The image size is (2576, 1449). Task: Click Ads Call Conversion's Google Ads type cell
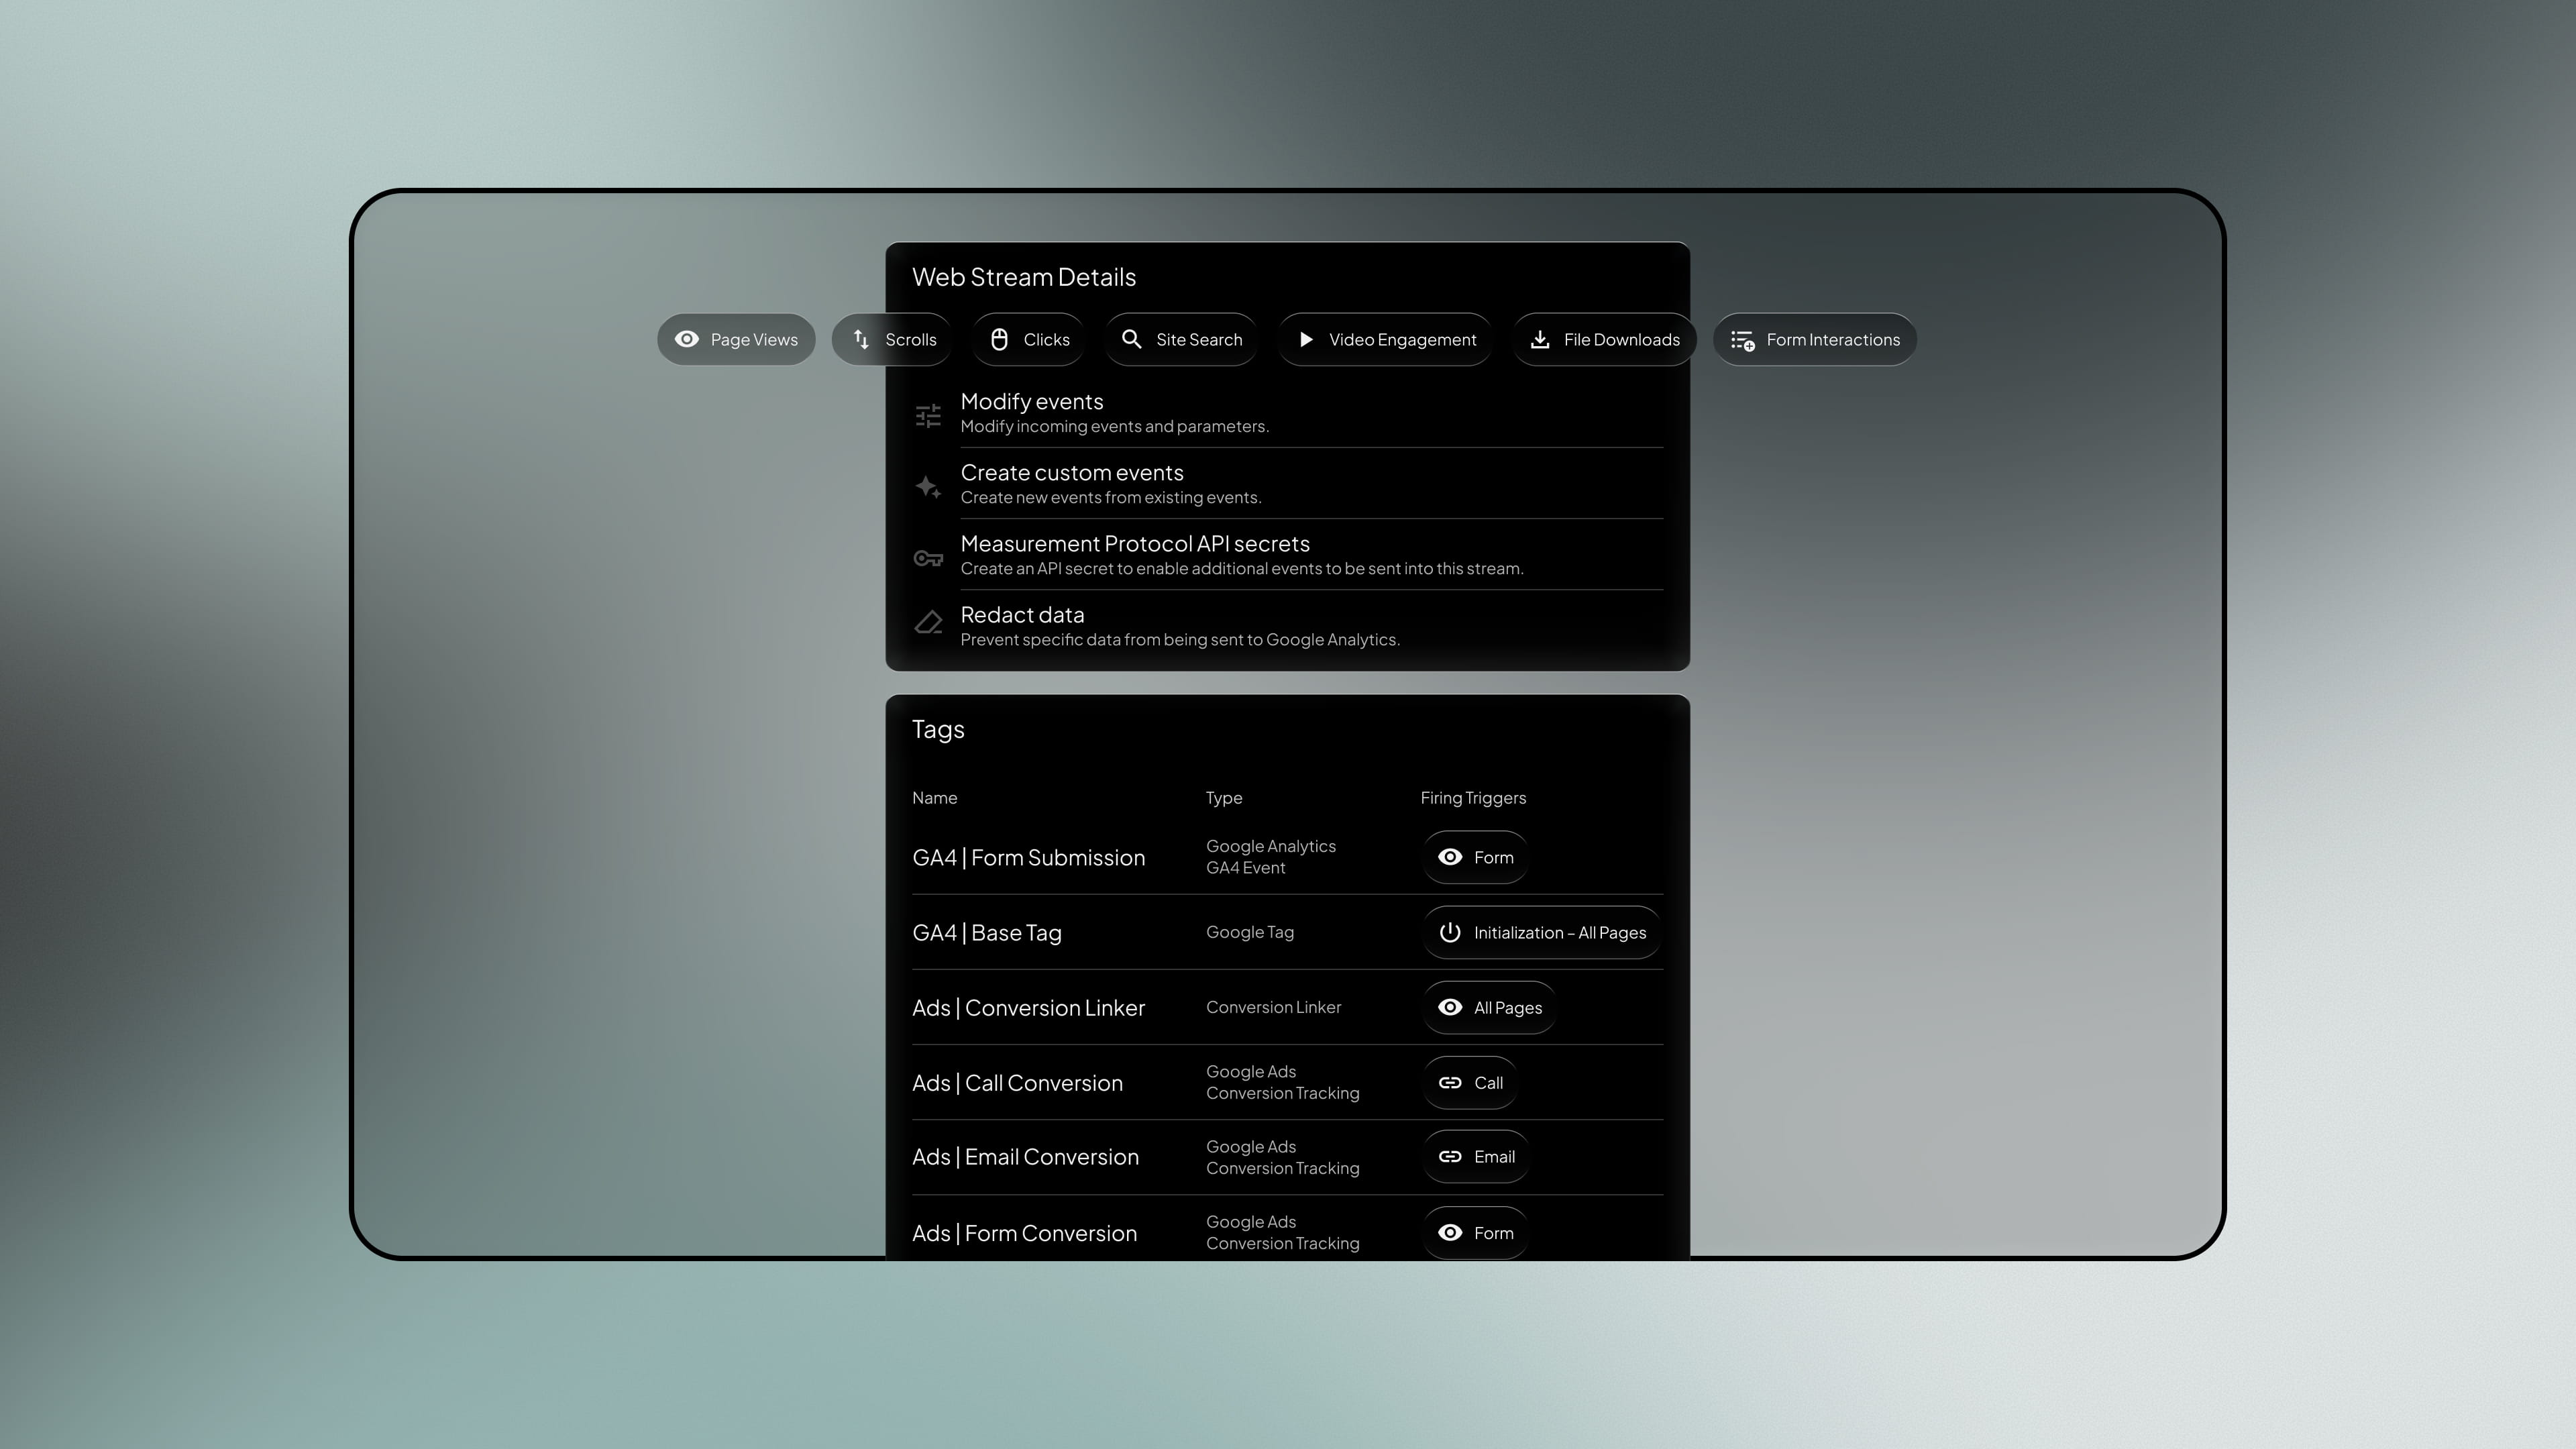click(1283, 1082)
